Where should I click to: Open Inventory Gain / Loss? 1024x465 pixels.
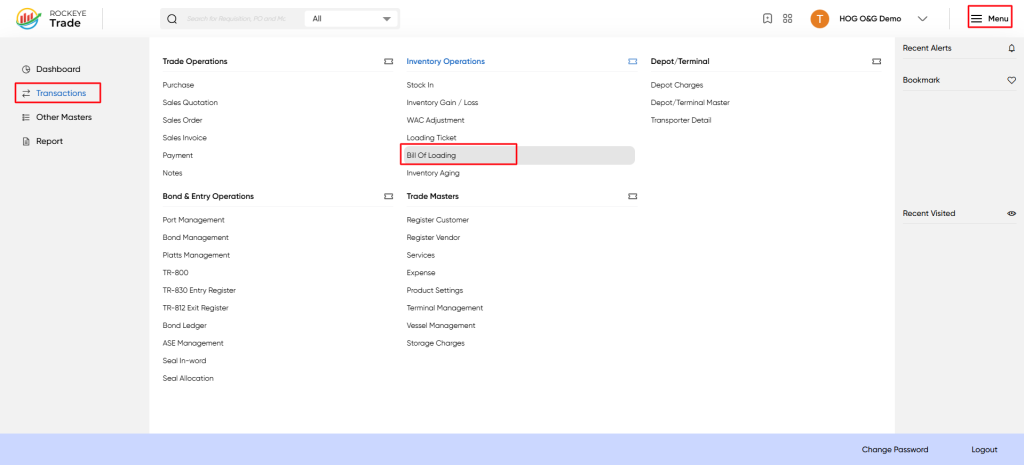pyautogui.click(x=442, y=103)
